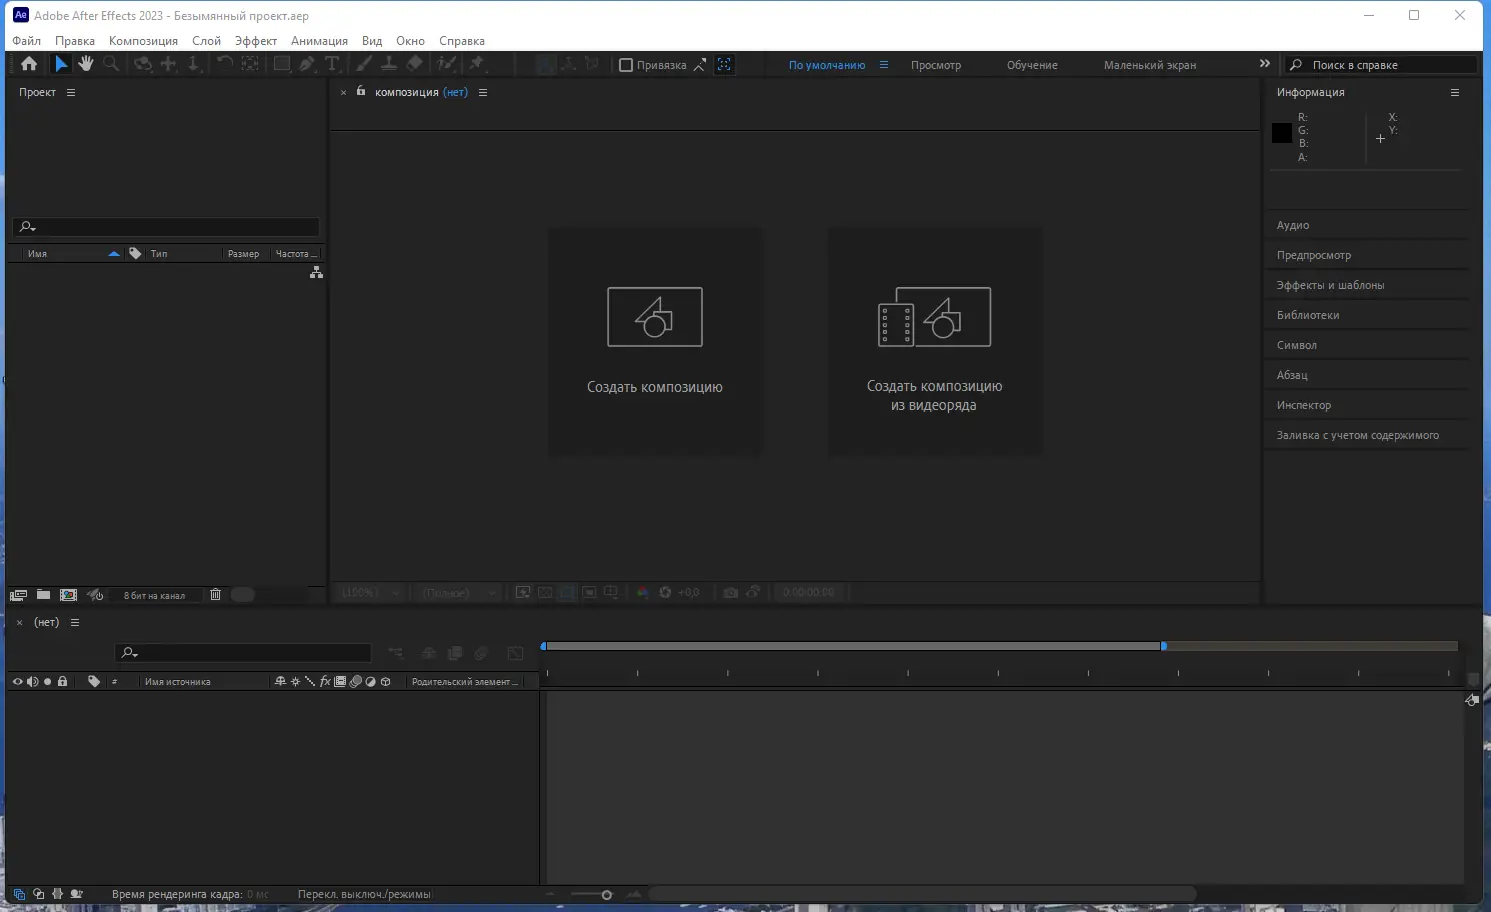Open the Композиция menu
This screenshot has width=1491, height=912.
click(143, 40)
